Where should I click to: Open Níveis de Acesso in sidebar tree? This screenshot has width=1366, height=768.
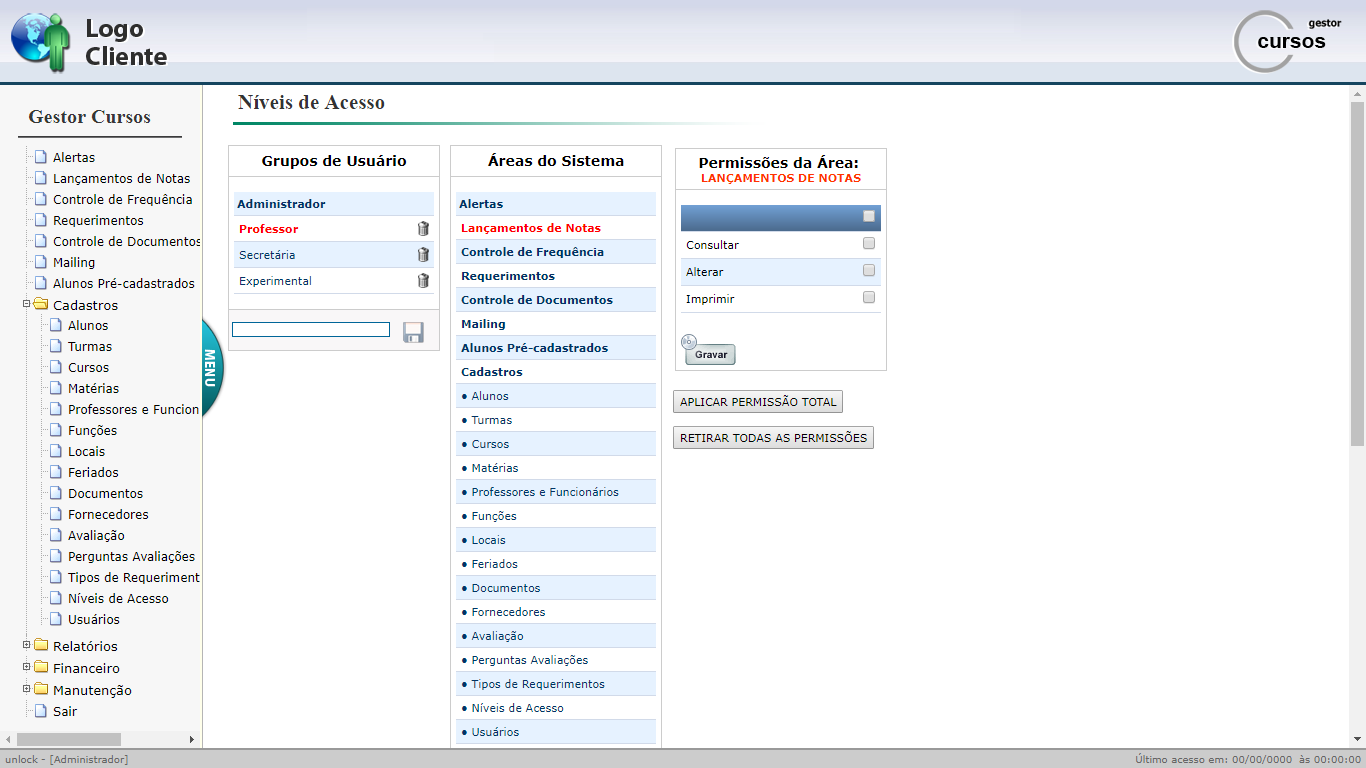point(118,598)
